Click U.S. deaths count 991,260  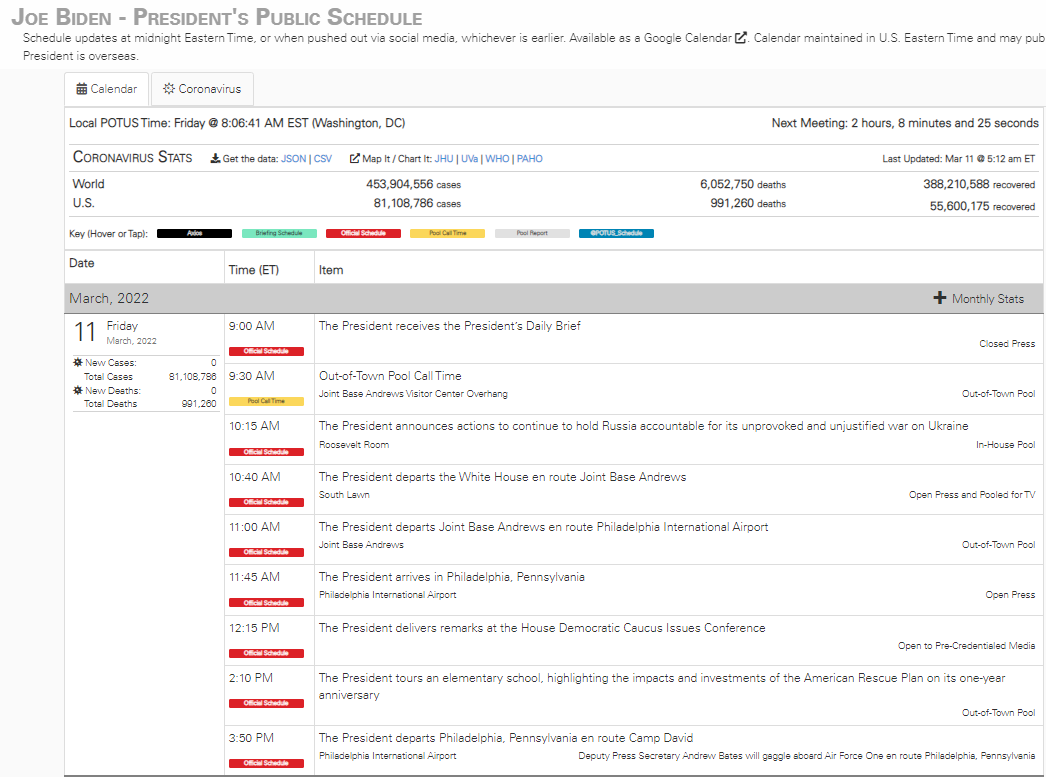click(x=732, y=203)
